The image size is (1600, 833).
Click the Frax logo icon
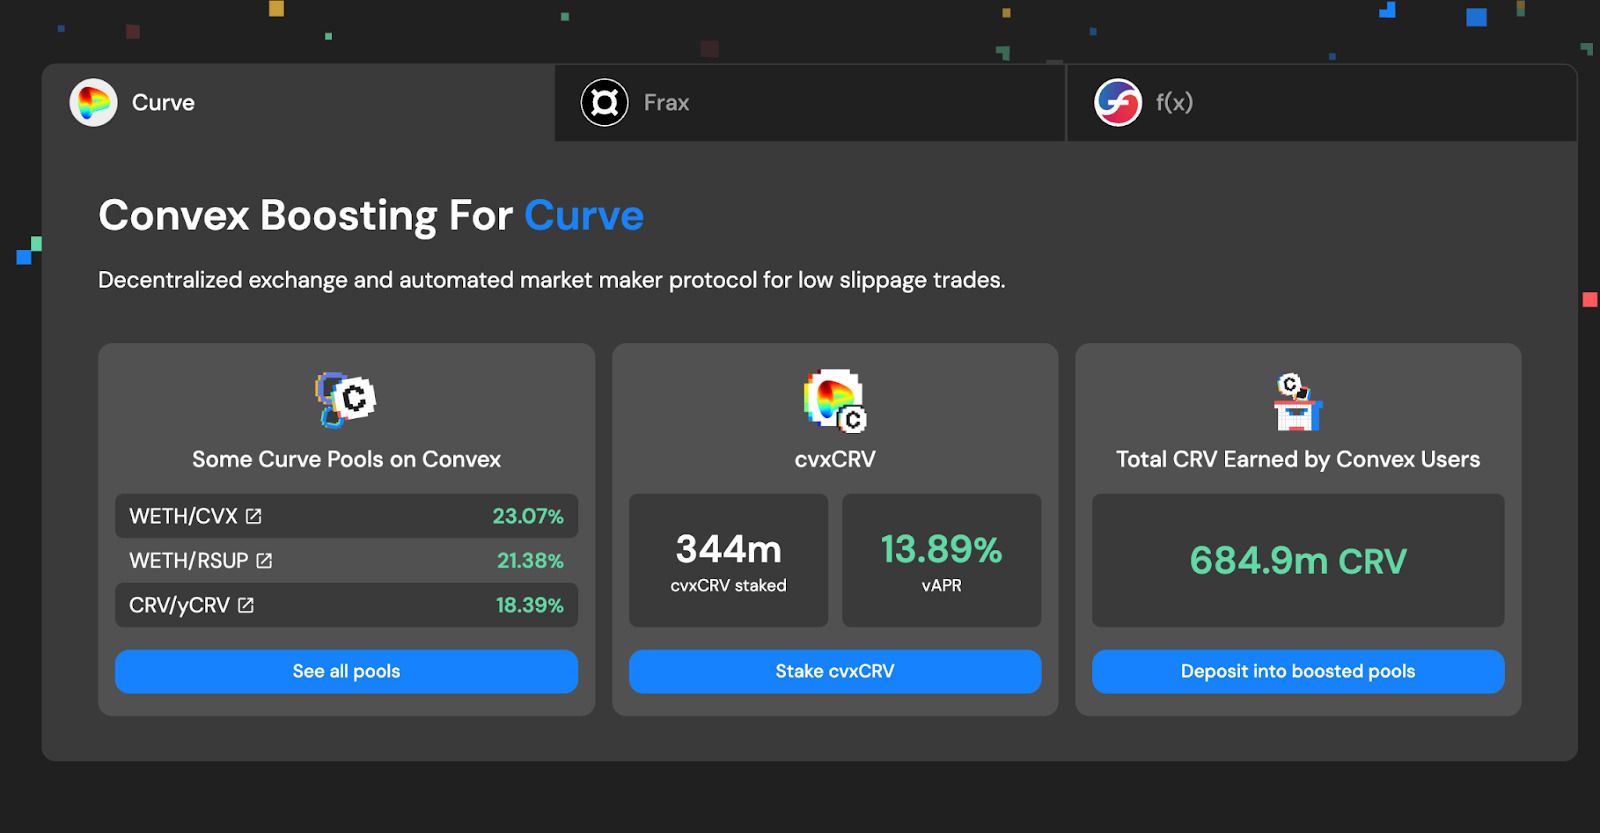605,102
